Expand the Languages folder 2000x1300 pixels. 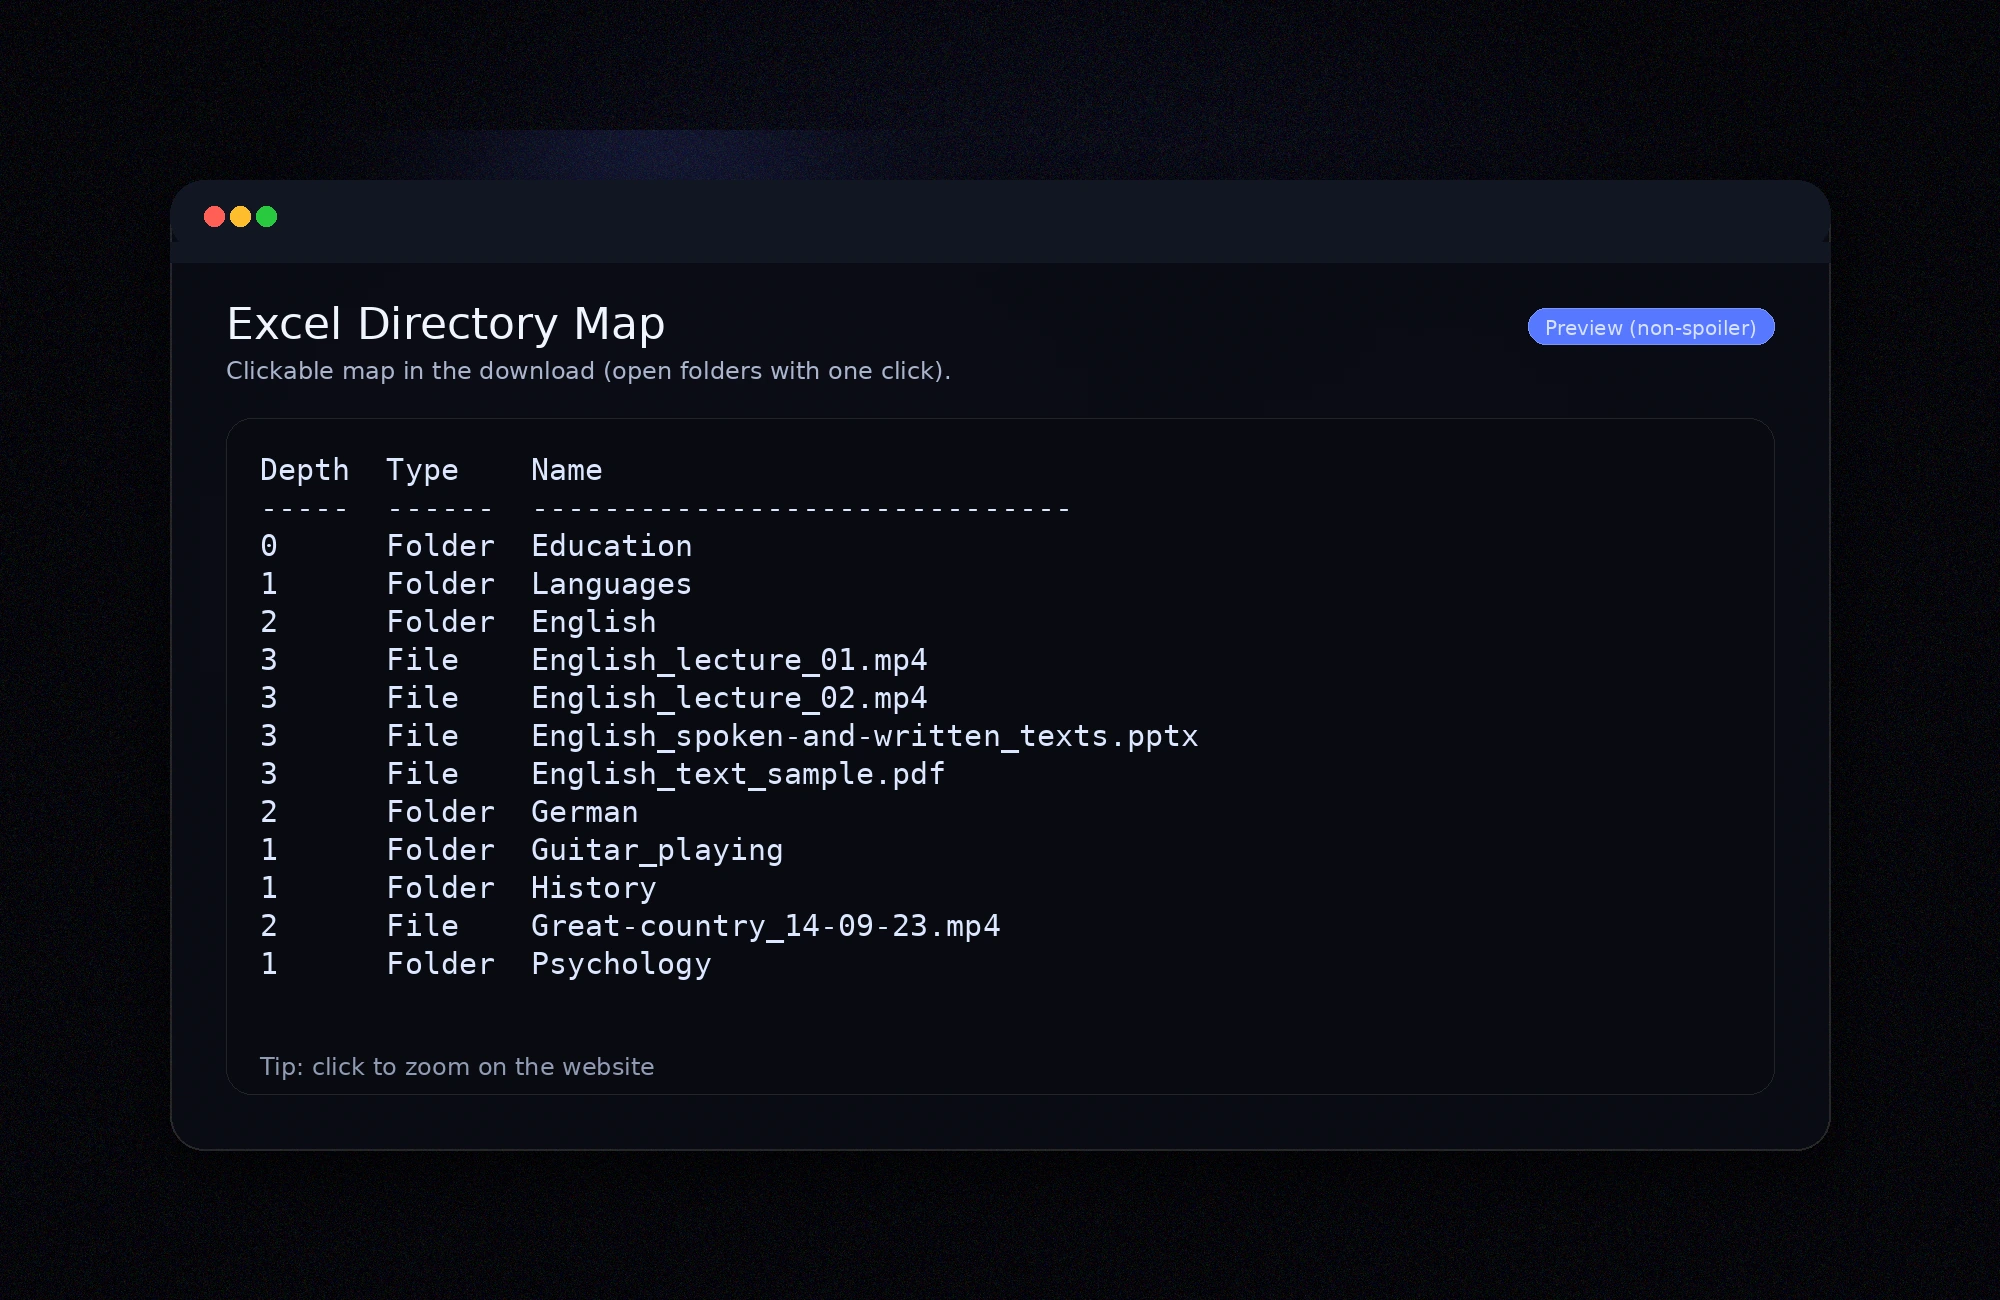tap(610, 584)
